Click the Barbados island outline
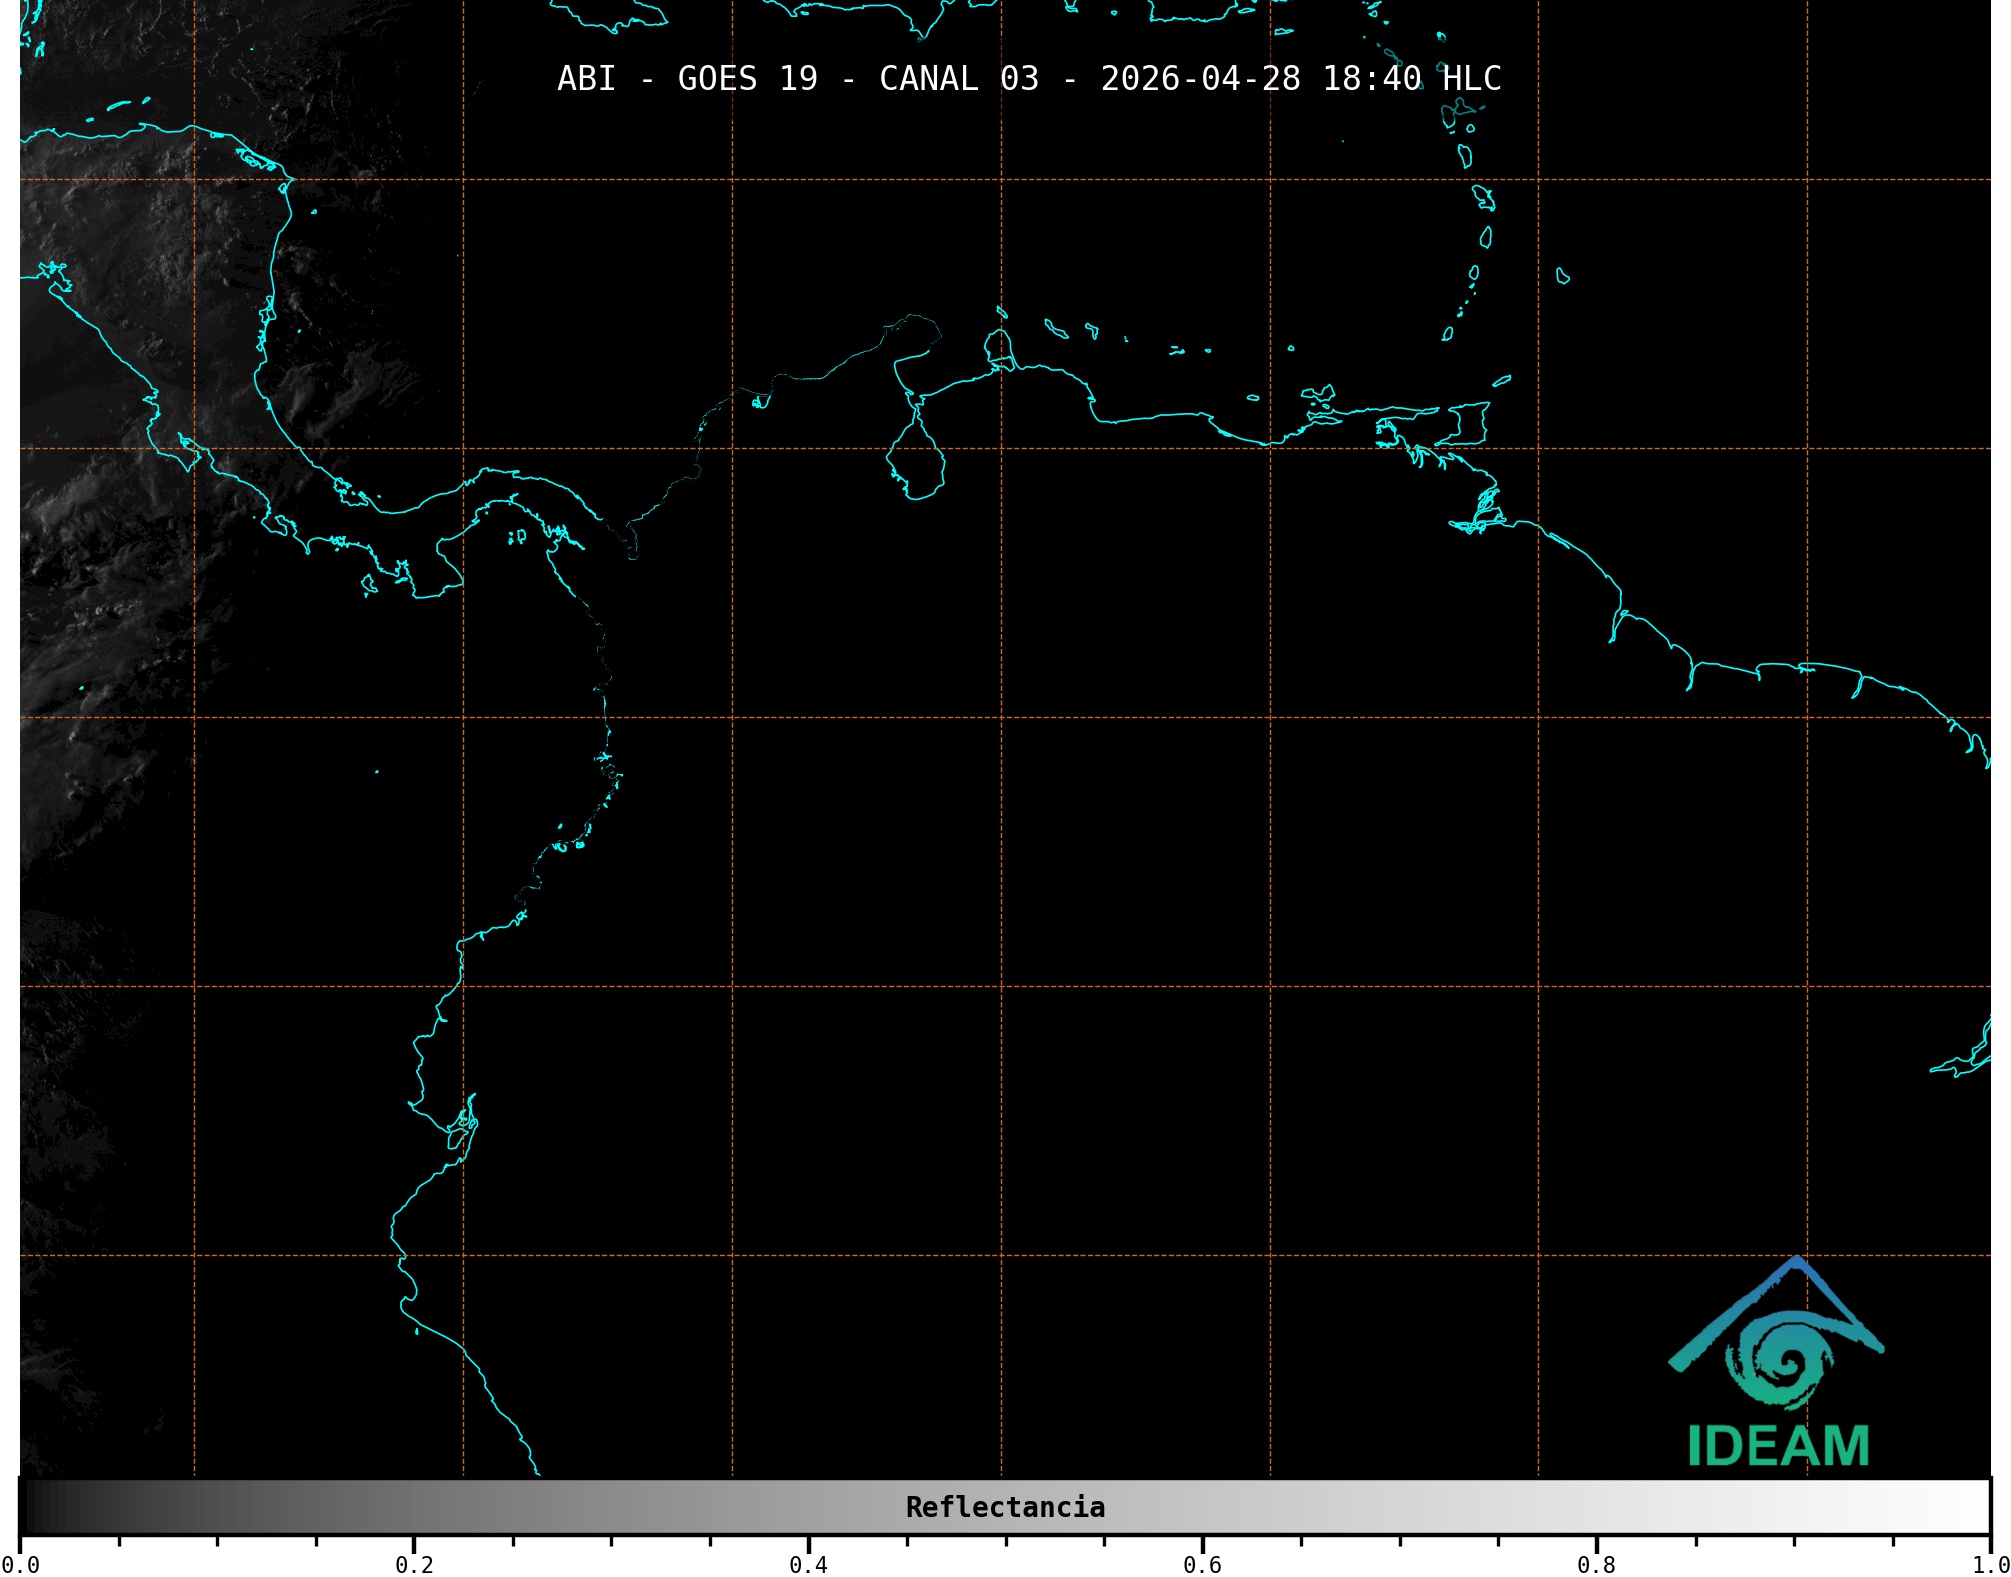Viewport: 2011px width, 1577px height. pyautogui.click(x=1562, y=276)
